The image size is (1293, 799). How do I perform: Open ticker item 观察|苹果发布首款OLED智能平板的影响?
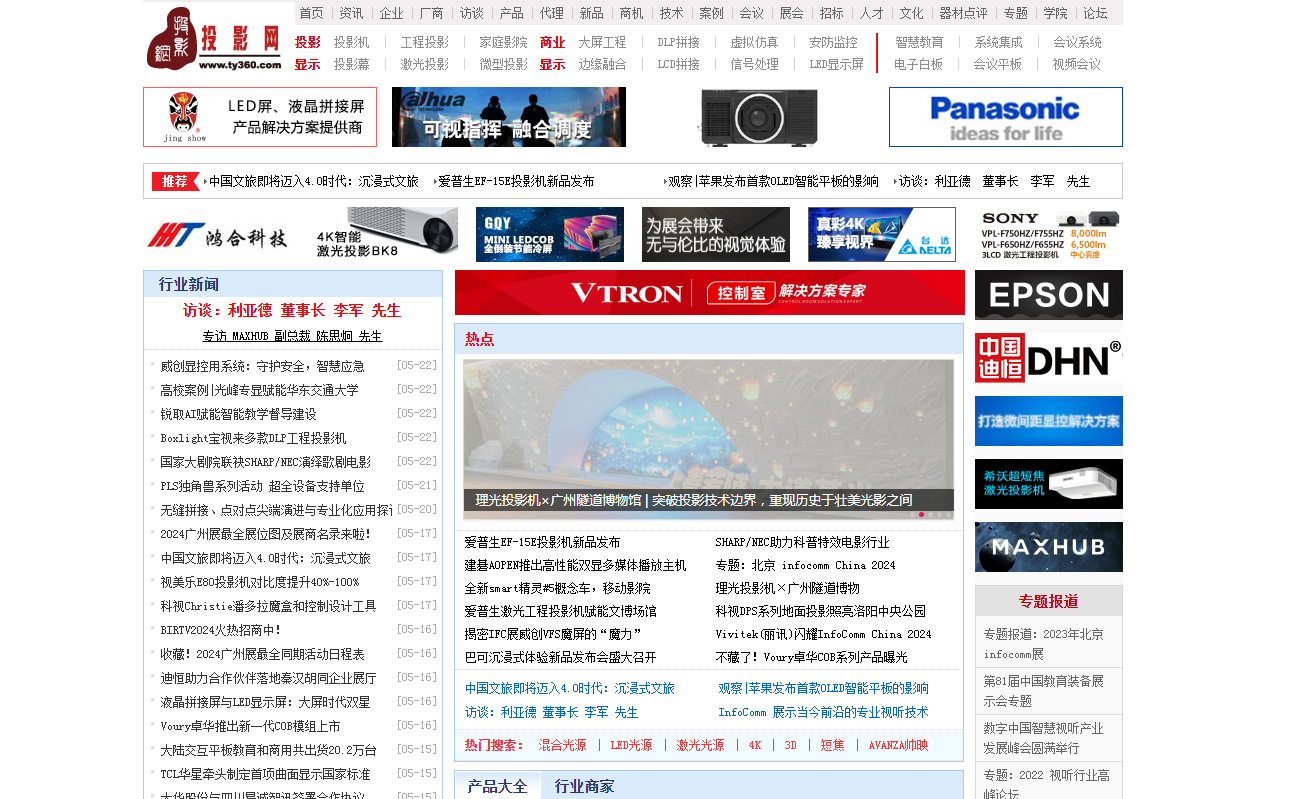point(773,181)
